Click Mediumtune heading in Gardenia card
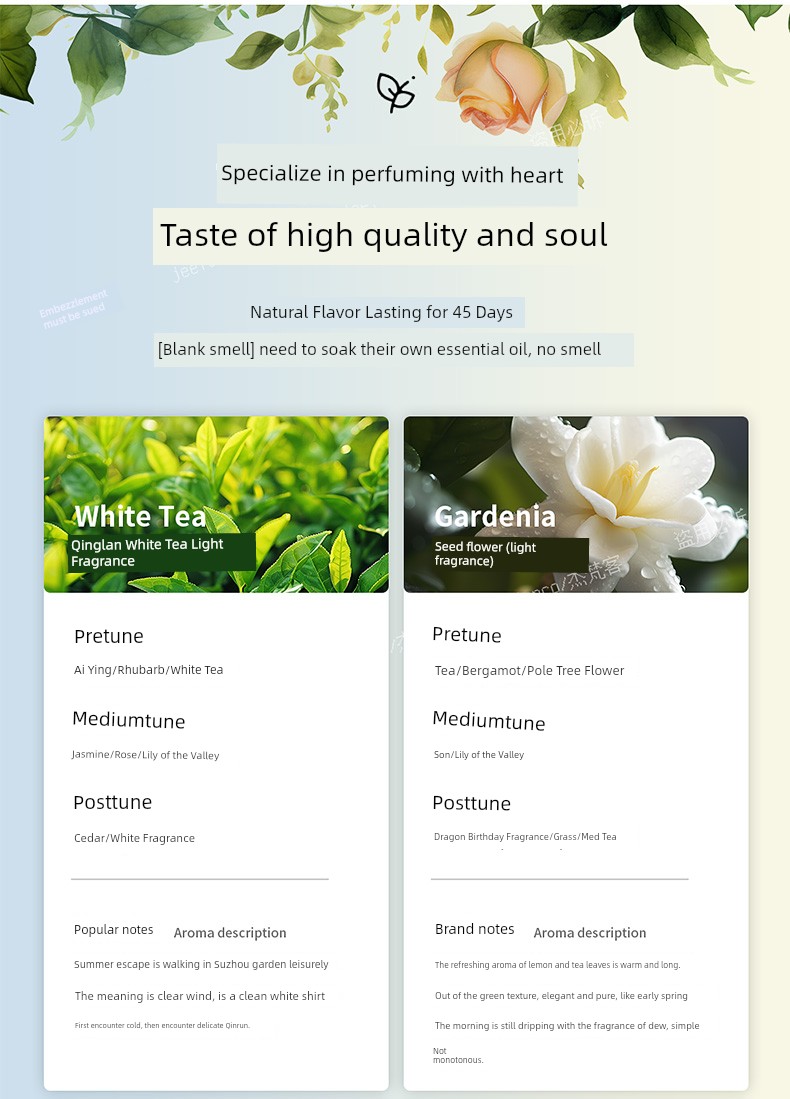Screen dimensions: 790x1099 coord(488,720)
